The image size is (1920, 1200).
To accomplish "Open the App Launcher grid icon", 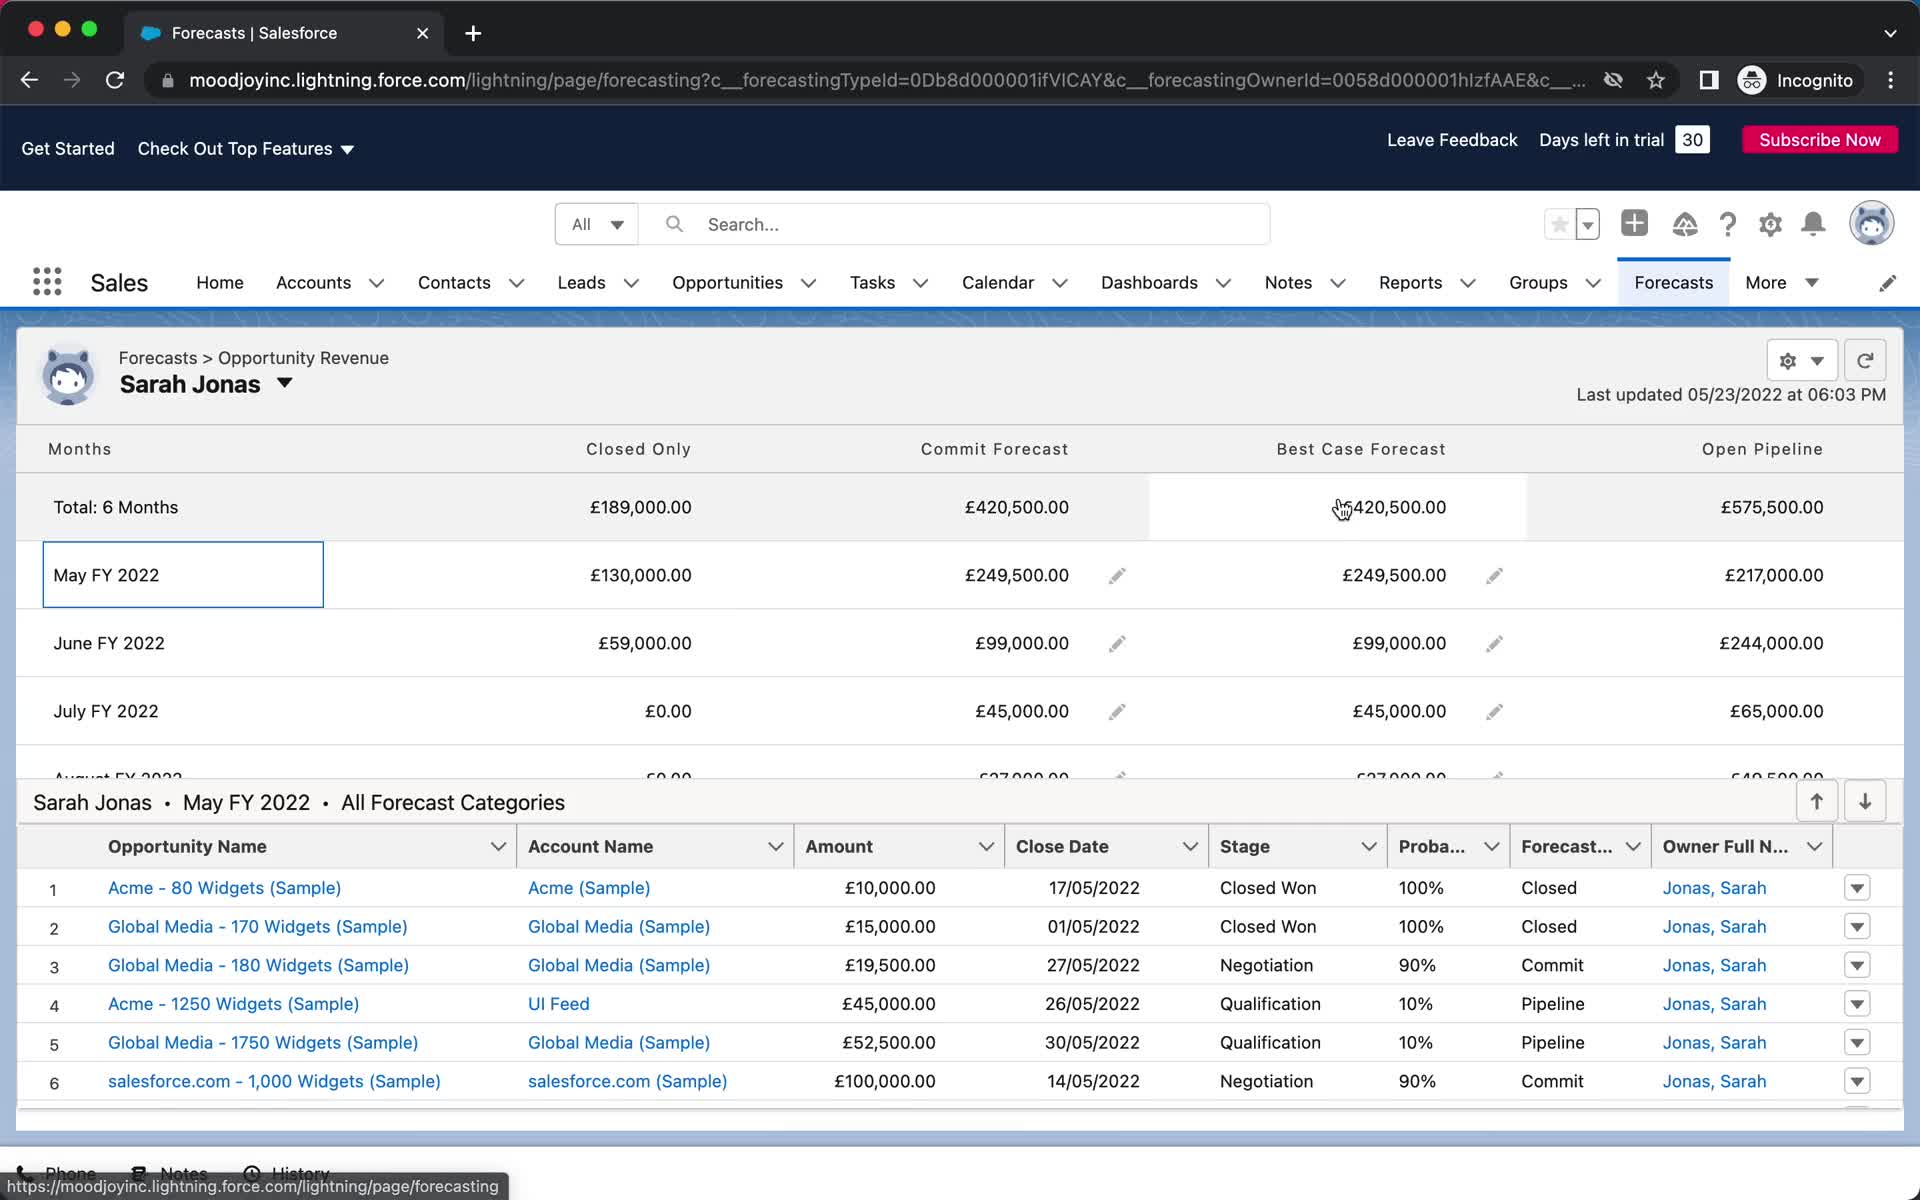I will [x=47, y=282].
